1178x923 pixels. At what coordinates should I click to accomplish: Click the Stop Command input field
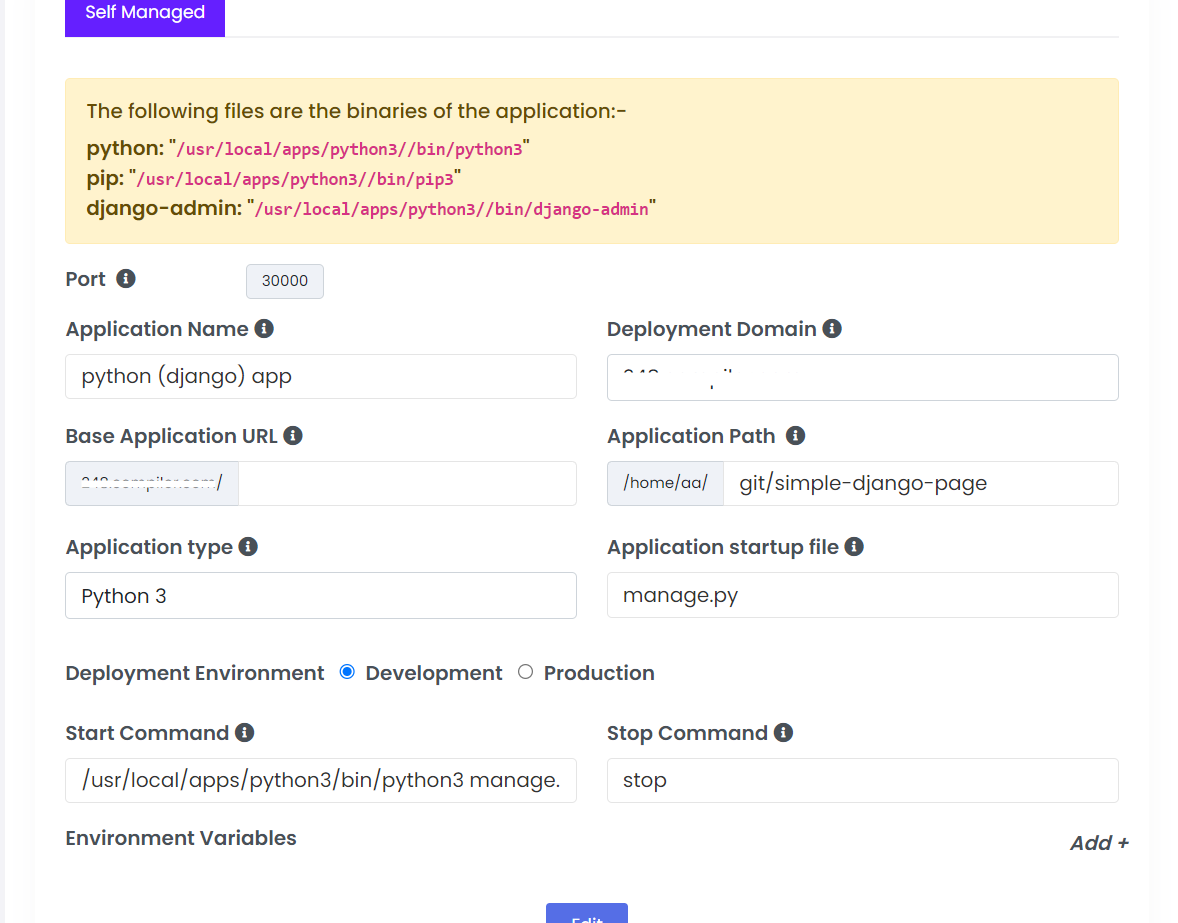coord(862,780)
